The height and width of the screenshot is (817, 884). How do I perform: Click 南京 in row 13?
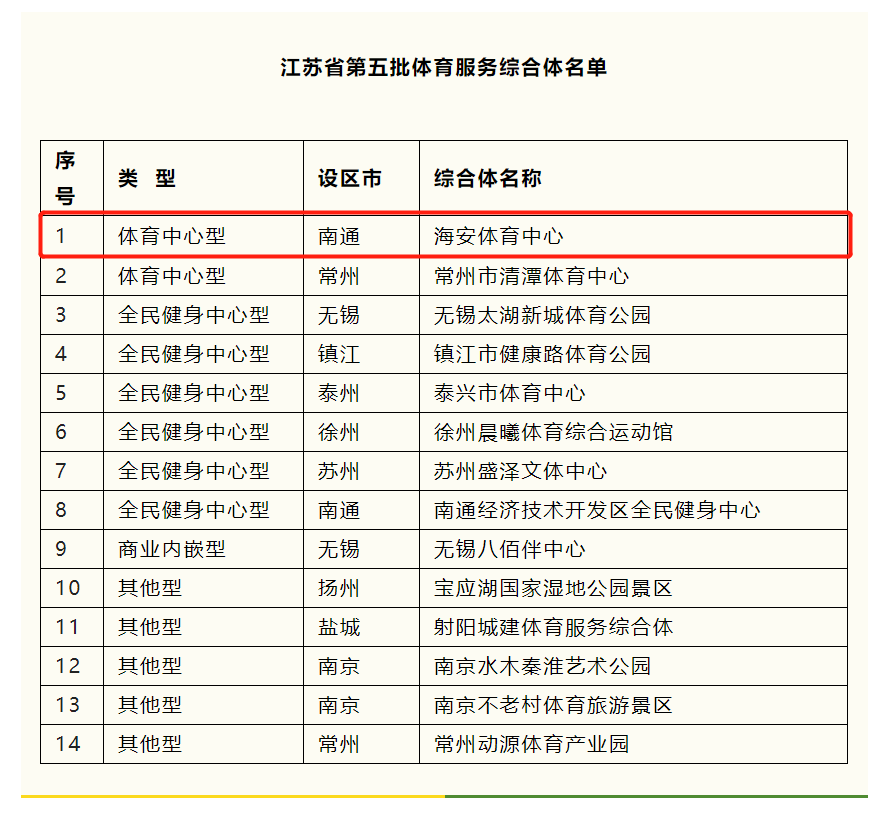[x=339, y=705]
